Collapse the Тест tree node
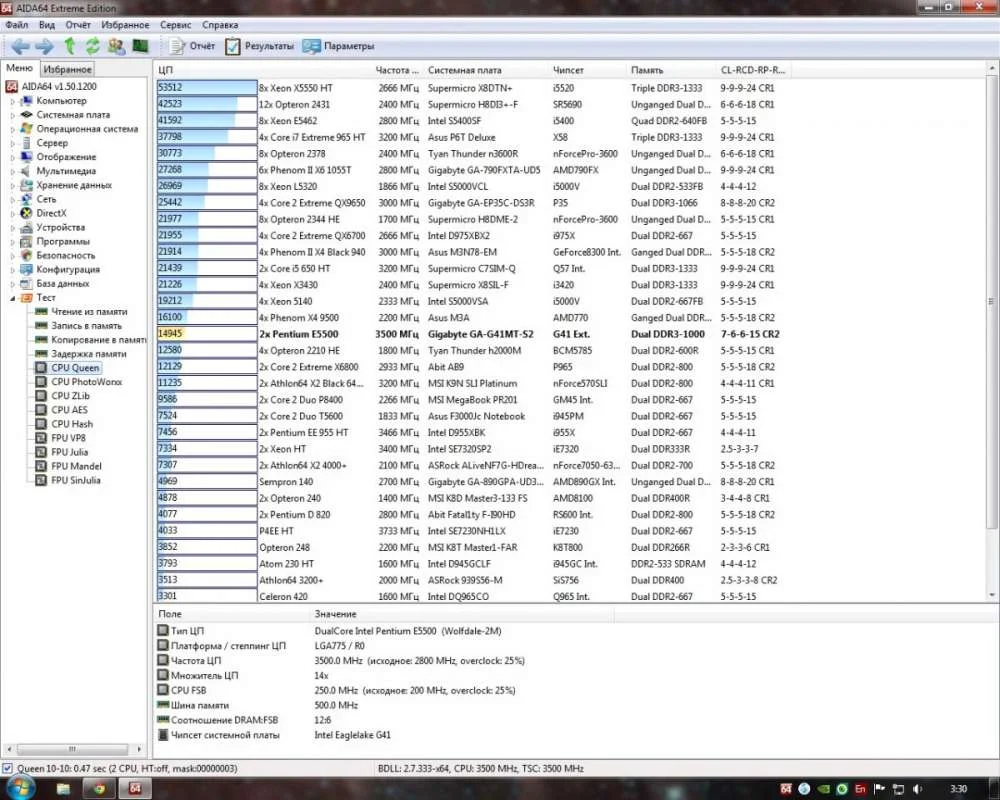1000x800 pixels. click(14, 298)
